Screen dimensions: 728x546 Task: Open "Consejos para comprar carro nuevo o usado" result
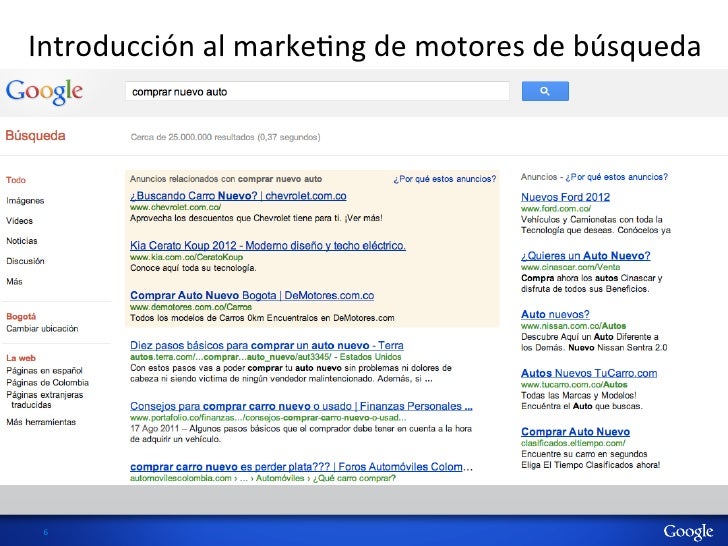[x=301, y=406]
